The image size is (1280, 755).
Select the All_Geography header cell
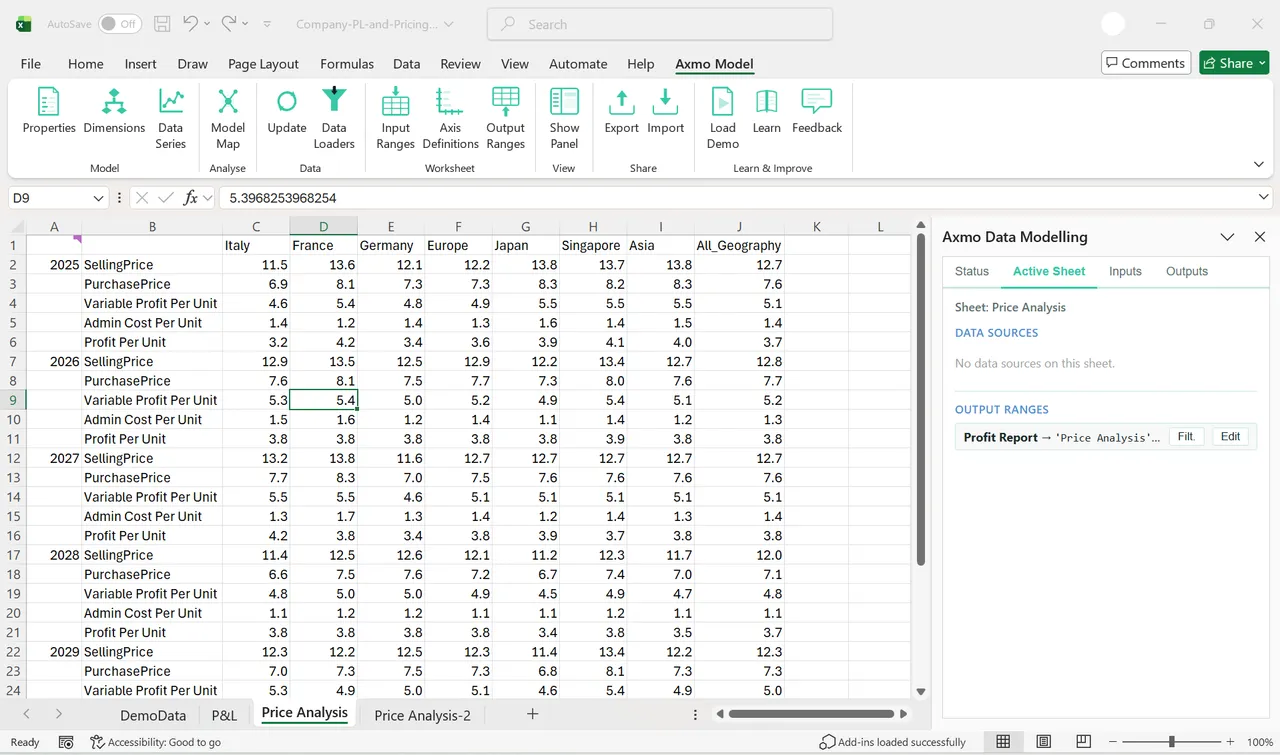739,245
